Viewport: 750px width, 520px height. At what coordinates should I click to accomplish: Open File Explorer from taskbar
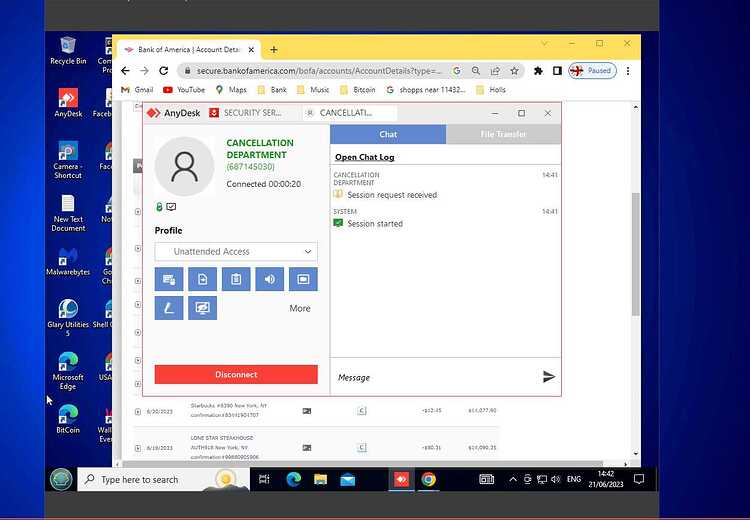pyautogui.click(x=320, y=479)
